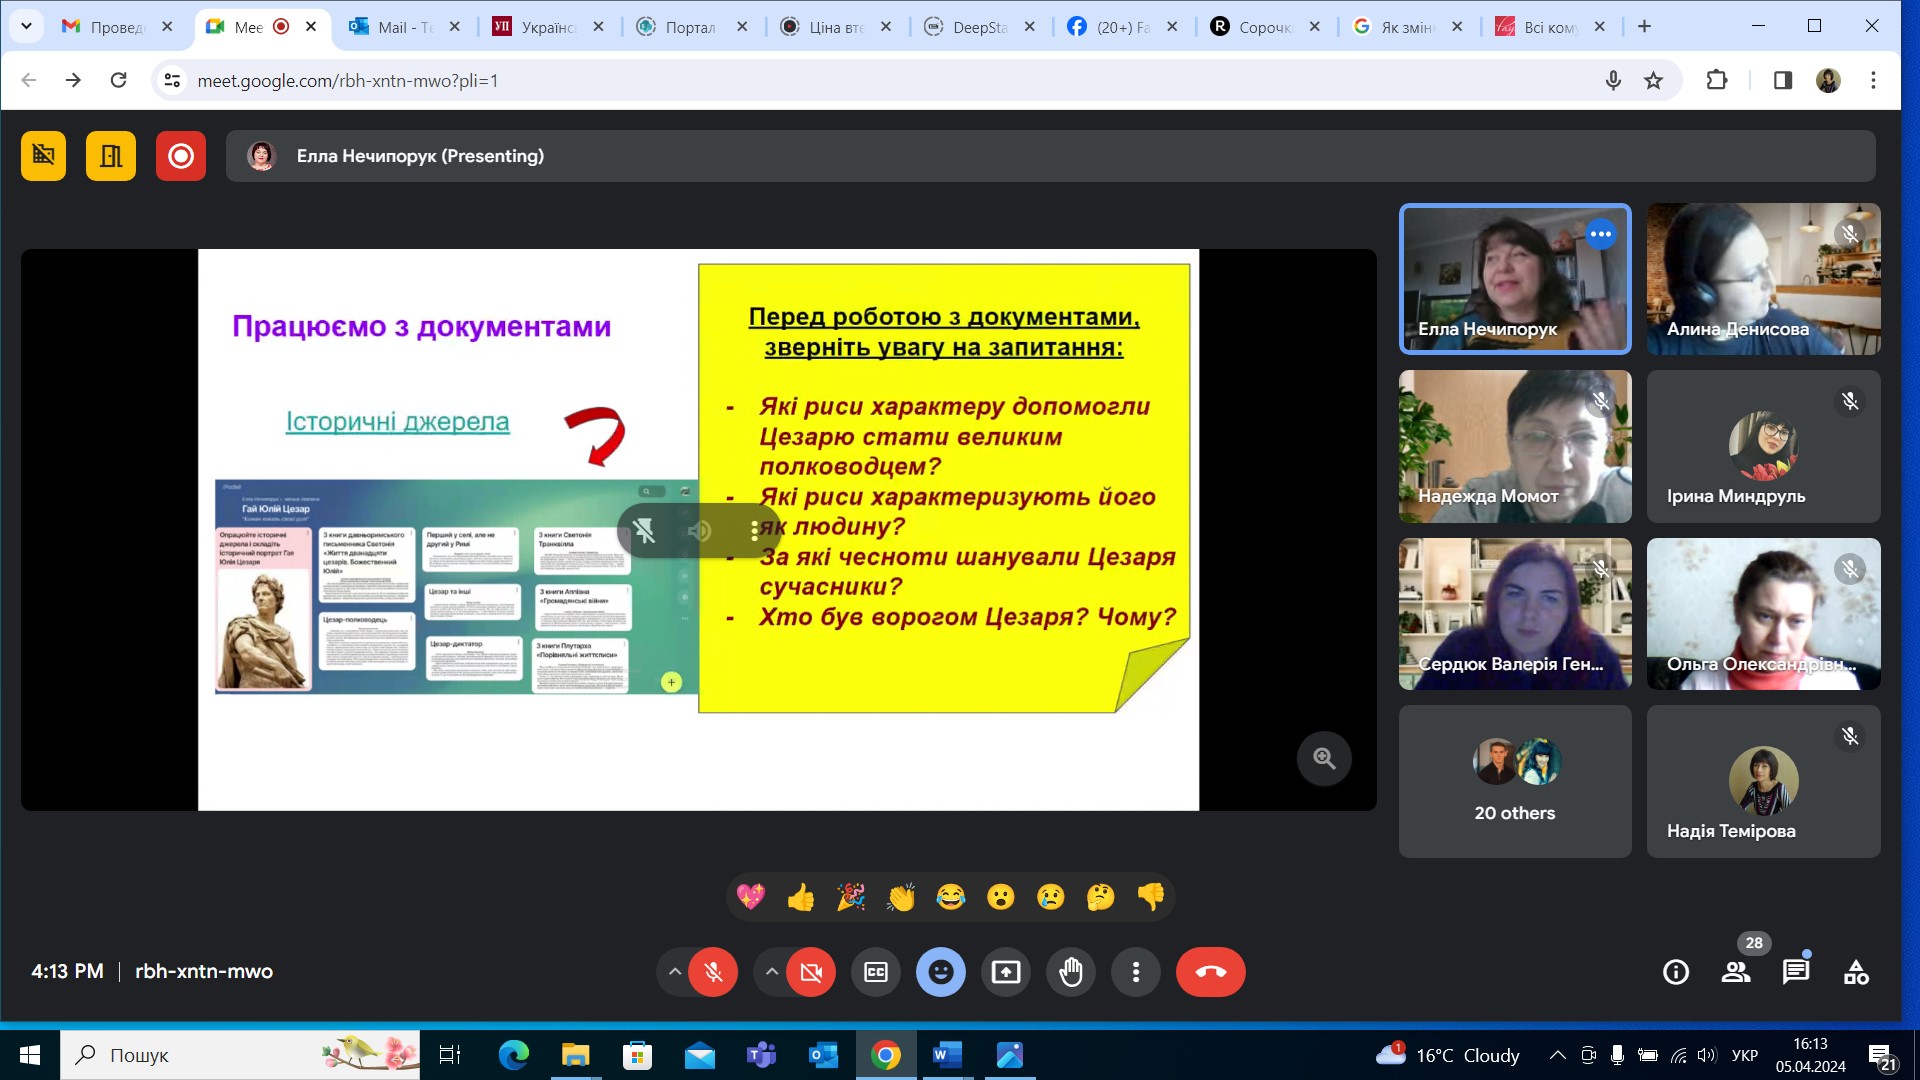Zoom in on the presentation
This screenshot has width=1920, height=1080.
[1325, 759]
